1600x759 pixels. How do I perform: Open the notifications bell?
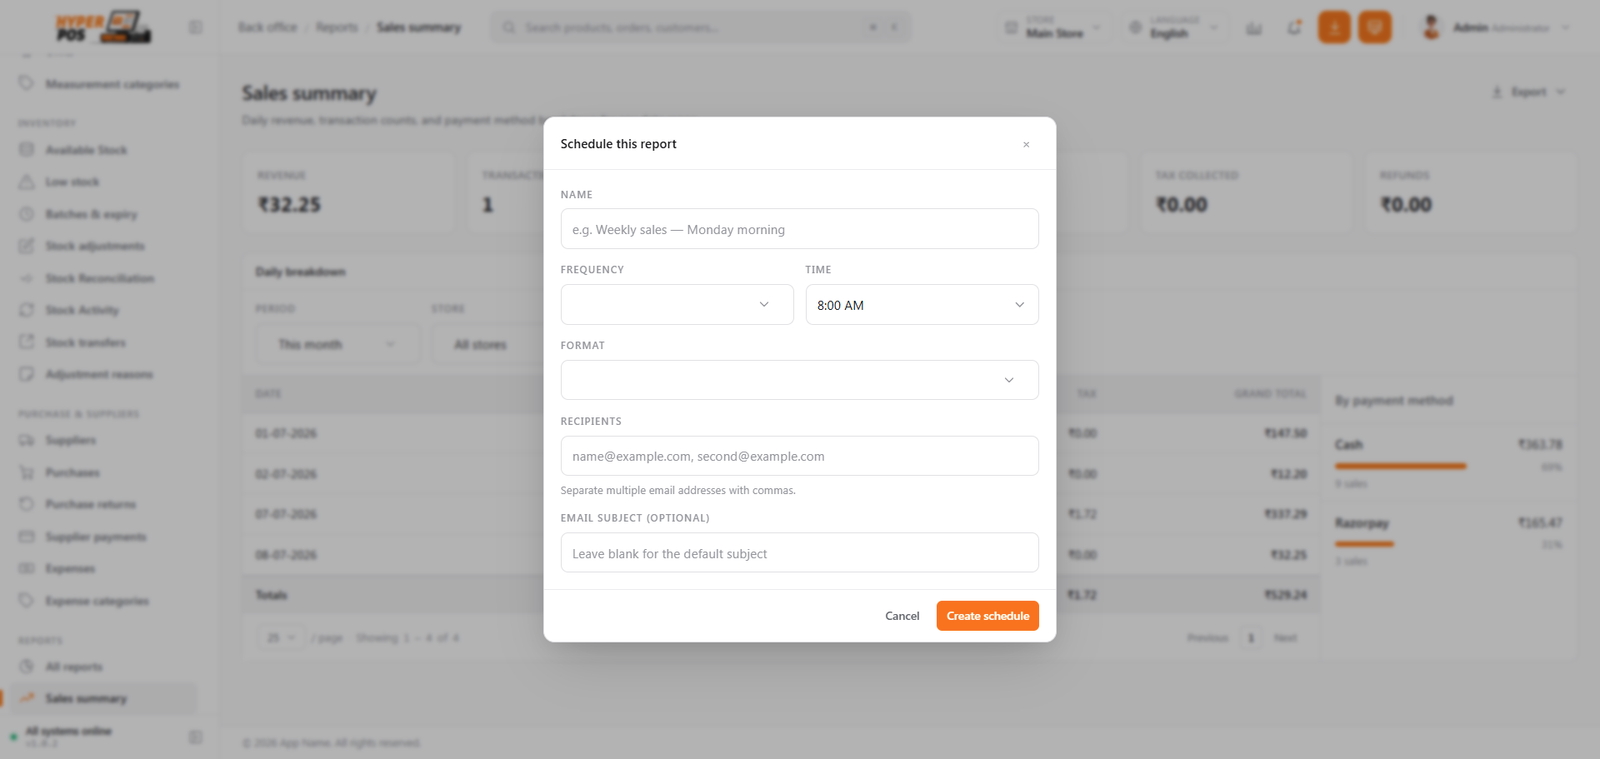pyautogui.click(x=1294, y=27)
